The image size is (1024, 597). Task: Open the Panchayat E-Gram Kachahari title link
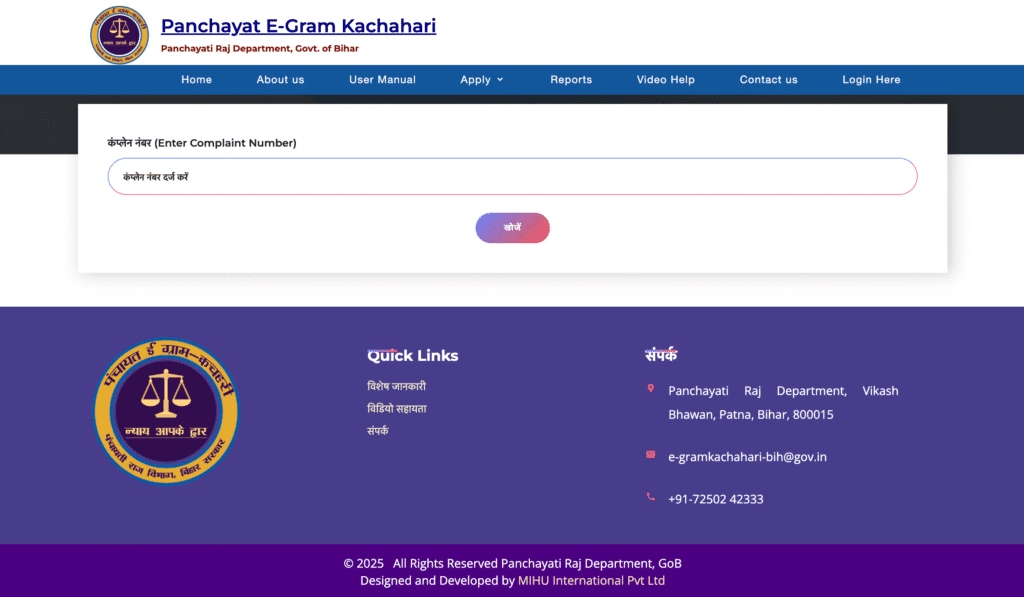click(x=298, y=26)
